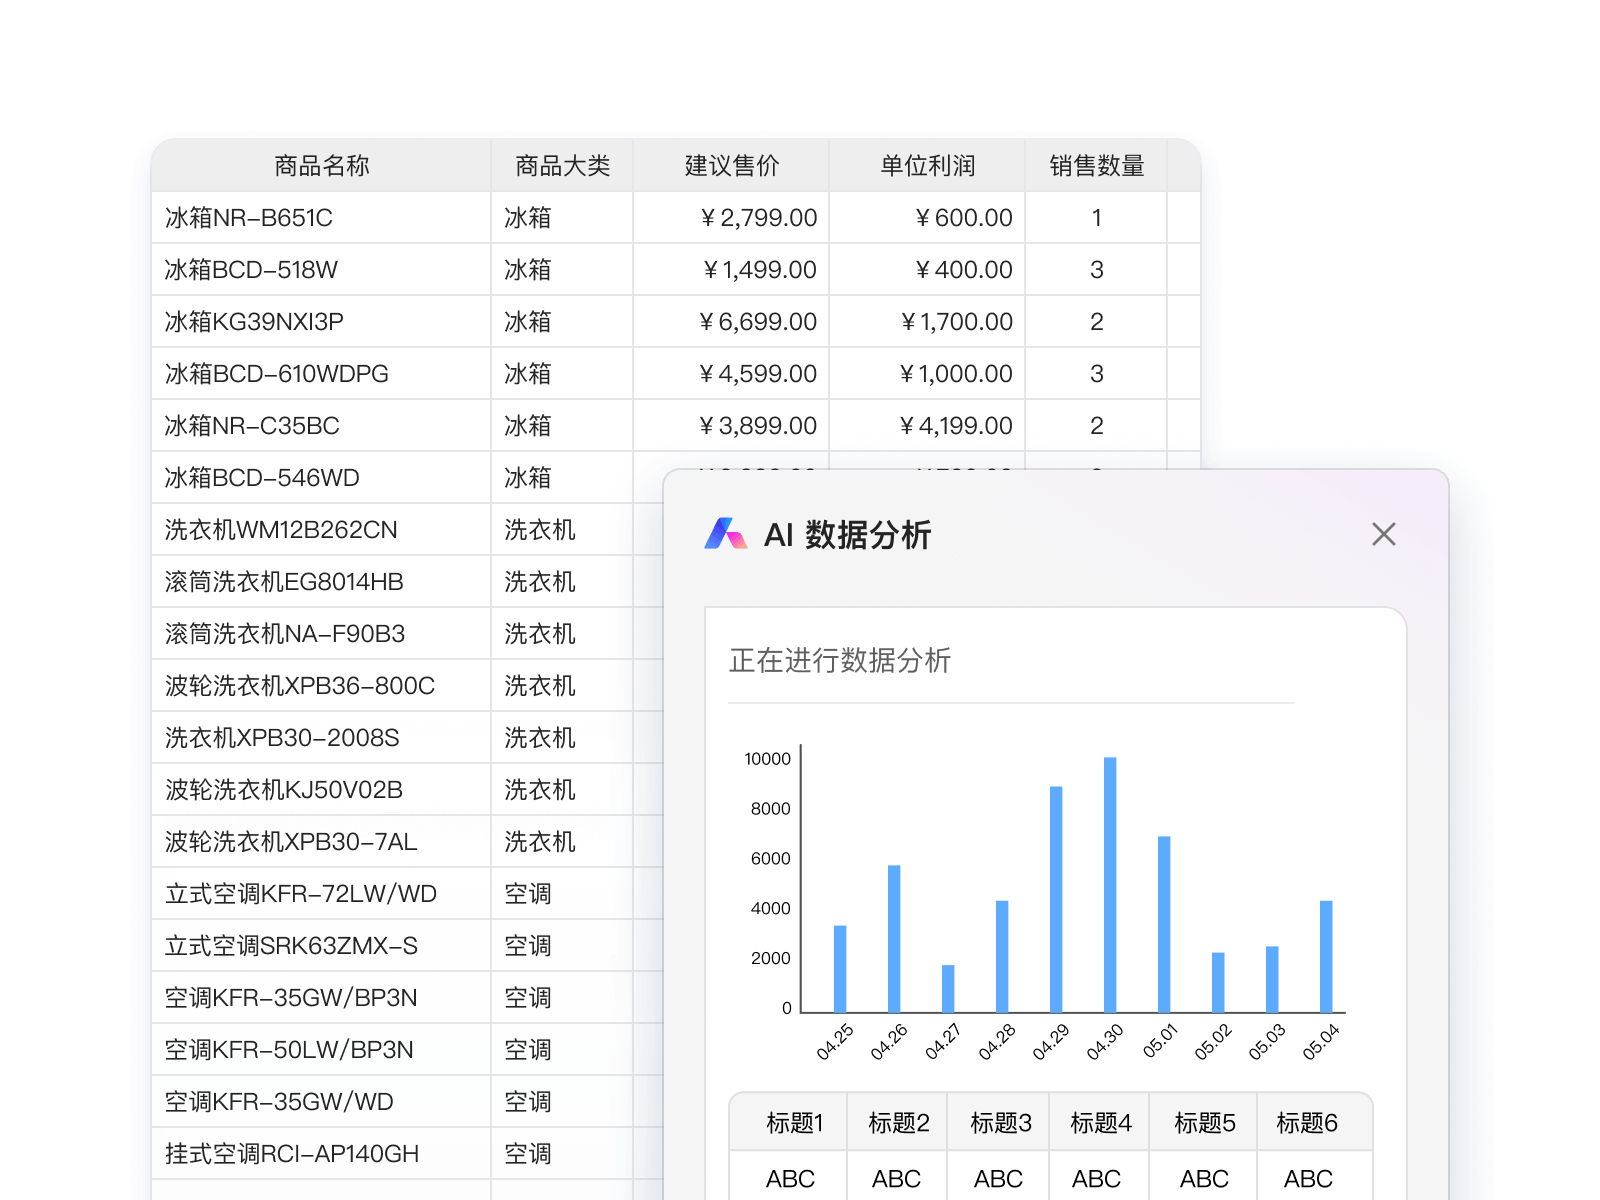Click the 04.29 bar in chart
The image size is (1600, 1200).
pos(1056,900)
